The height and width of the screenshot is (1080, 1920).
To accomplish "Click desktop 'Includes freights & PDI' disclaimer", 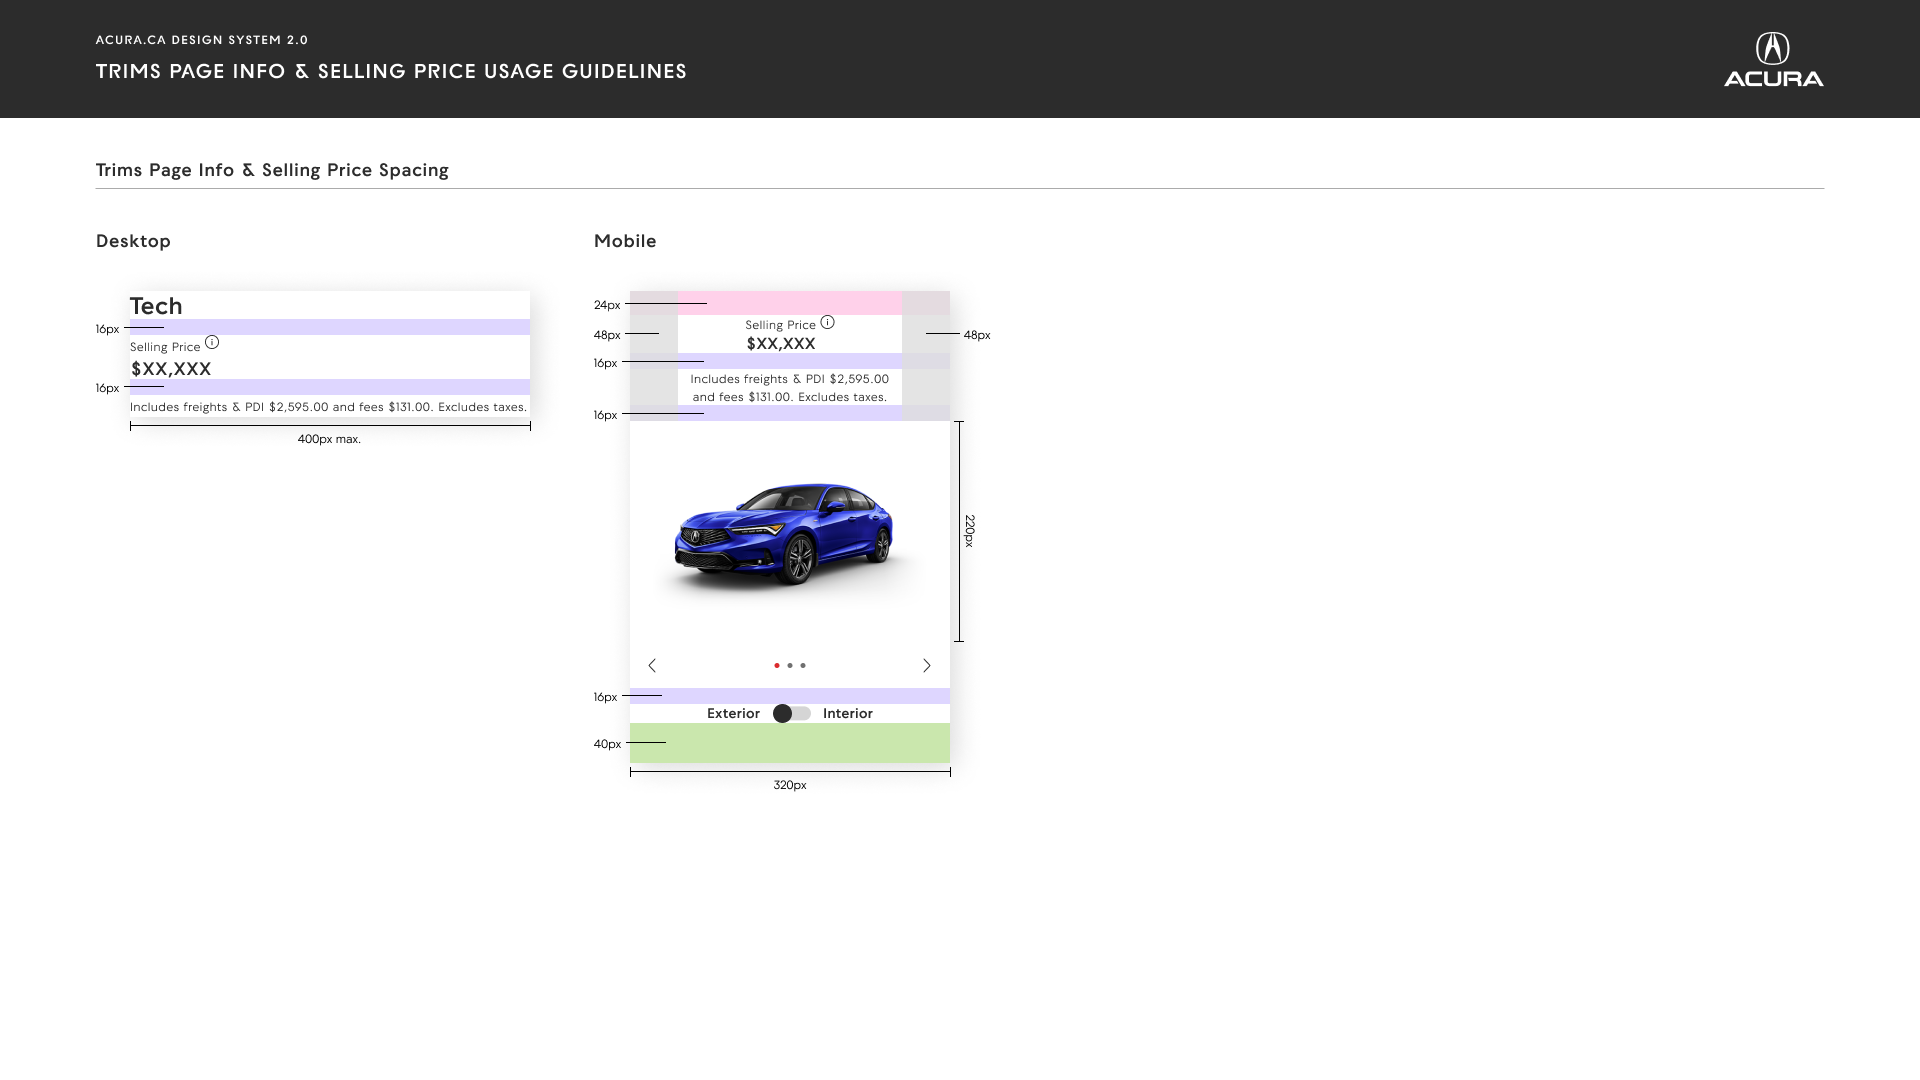I will coord(328,407).
